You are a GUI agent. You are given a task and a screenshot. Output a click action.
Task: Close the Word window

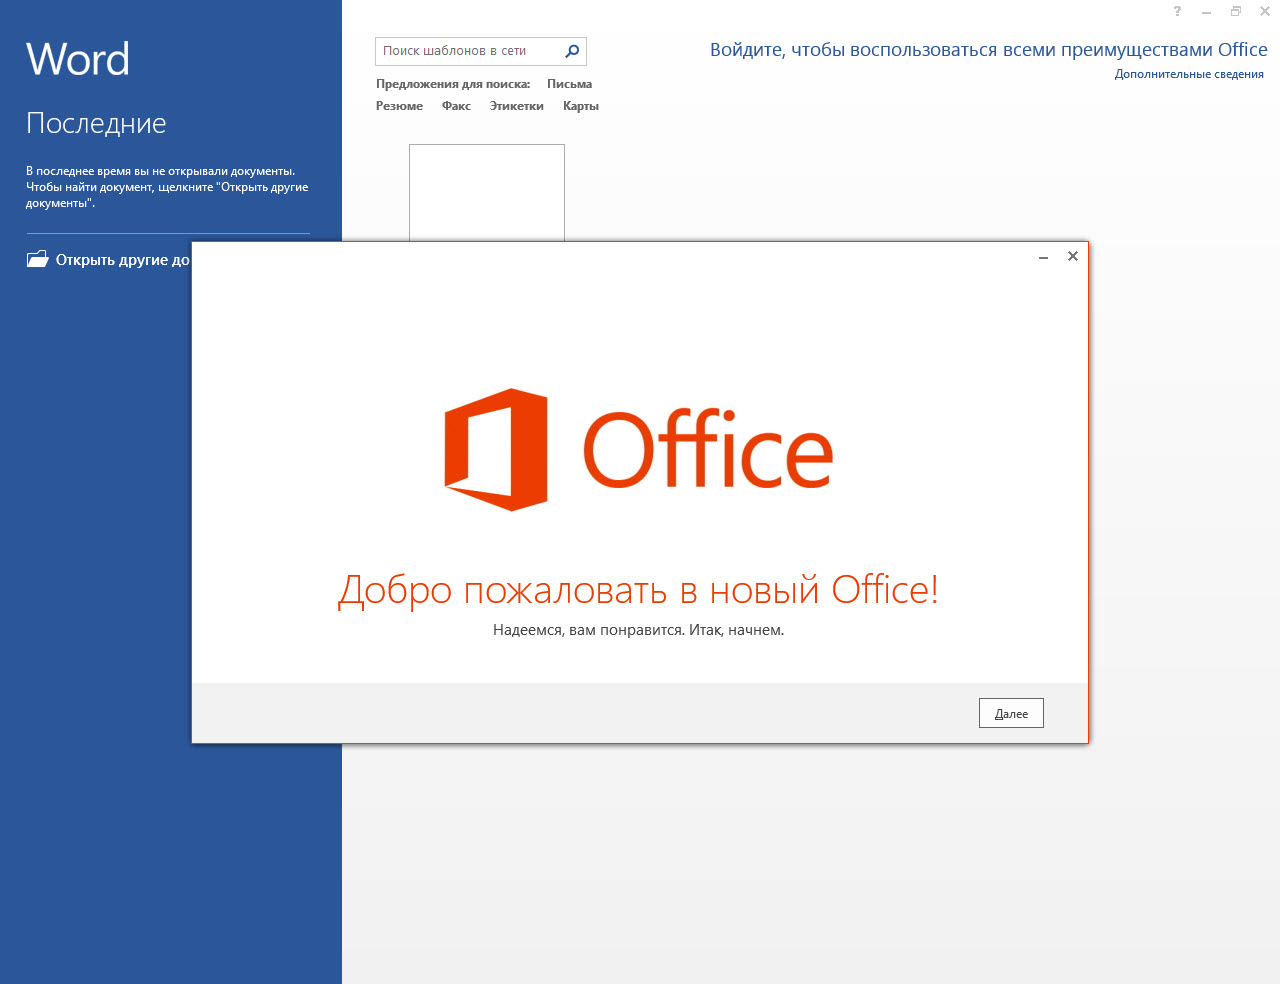(x=1265, y=11)
